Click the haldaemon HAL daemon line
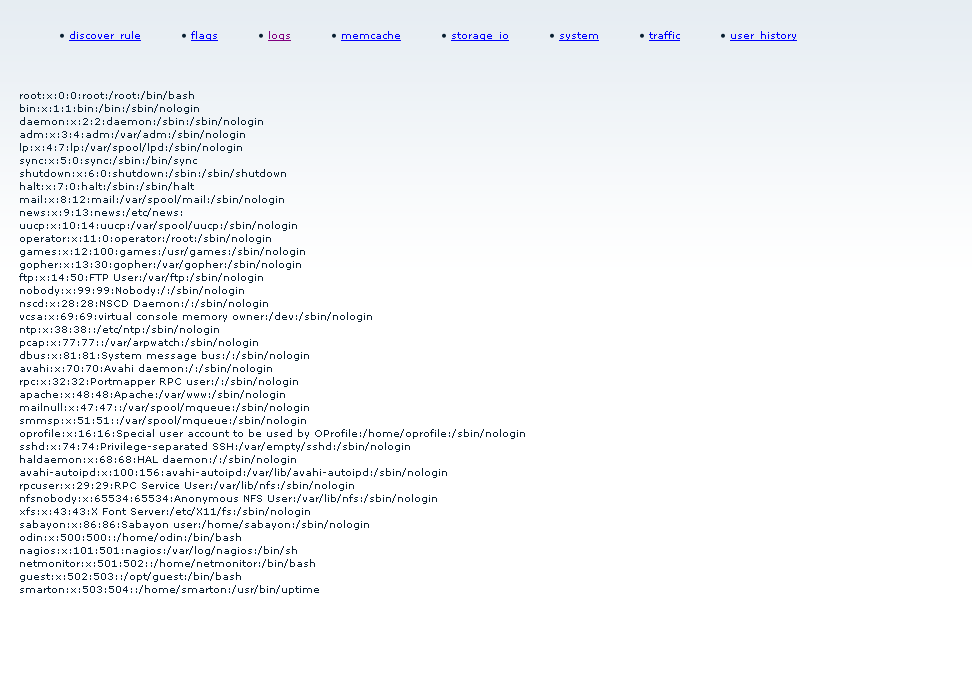 158,460
